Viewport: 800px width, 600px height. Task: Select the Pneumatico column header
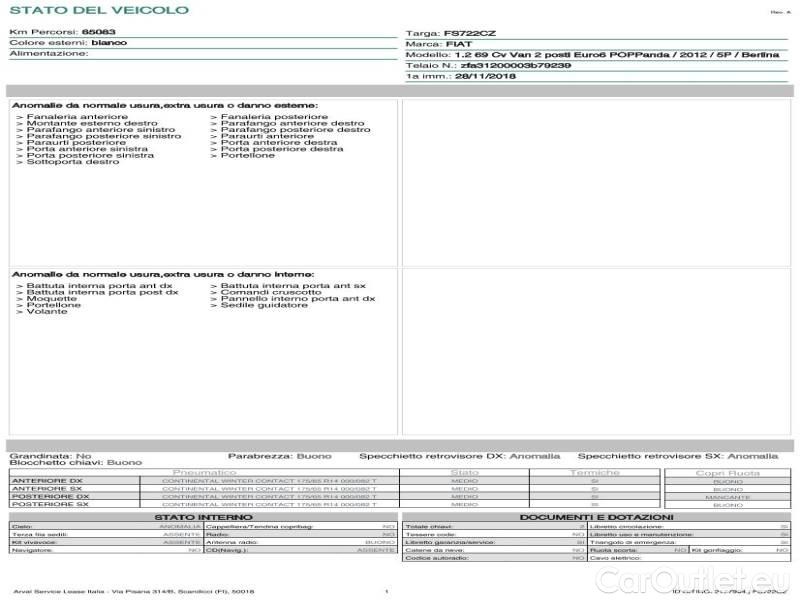click(204, 472)
